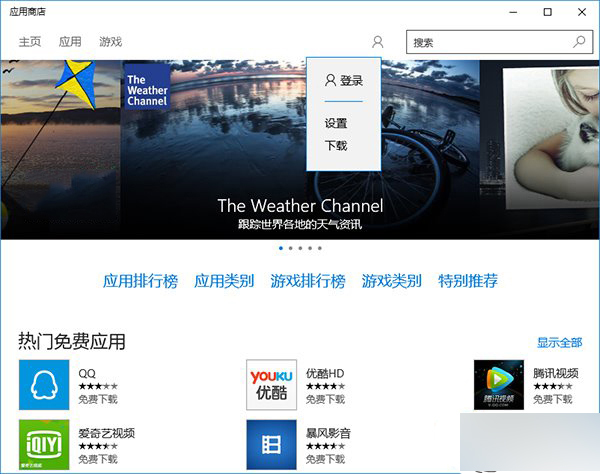This screenshot has width=600, height=474.
Task: Click the star rating of QQ
Action: 98,386
